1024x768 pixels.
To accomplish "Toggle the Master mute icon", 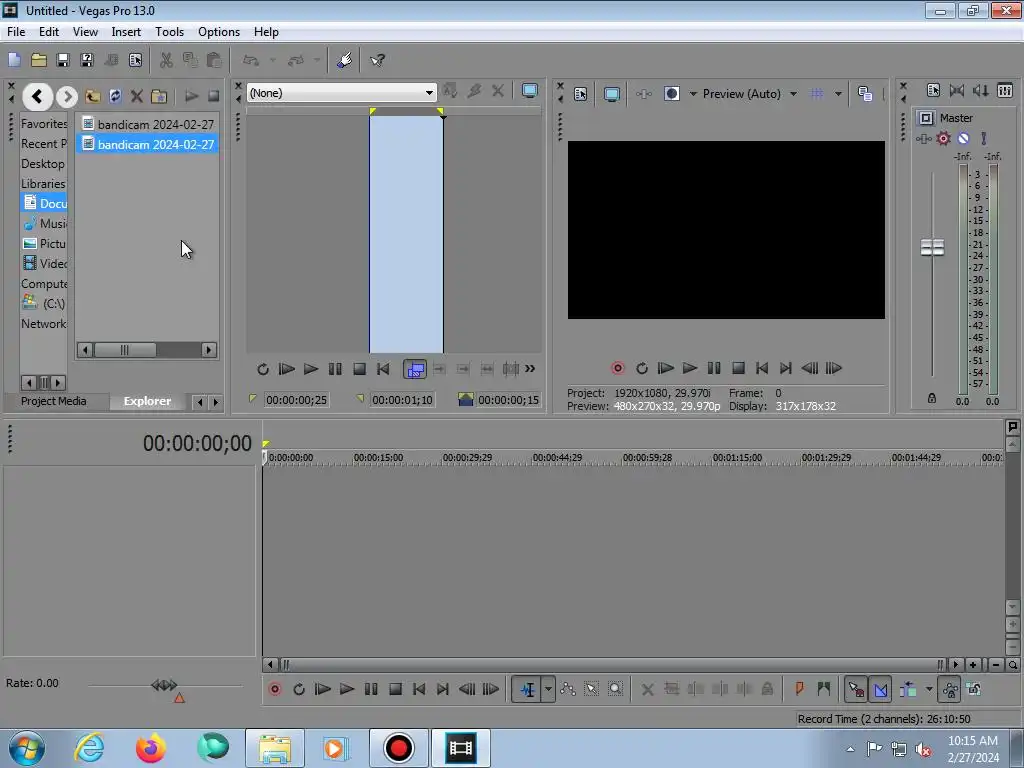I will 963,138.
